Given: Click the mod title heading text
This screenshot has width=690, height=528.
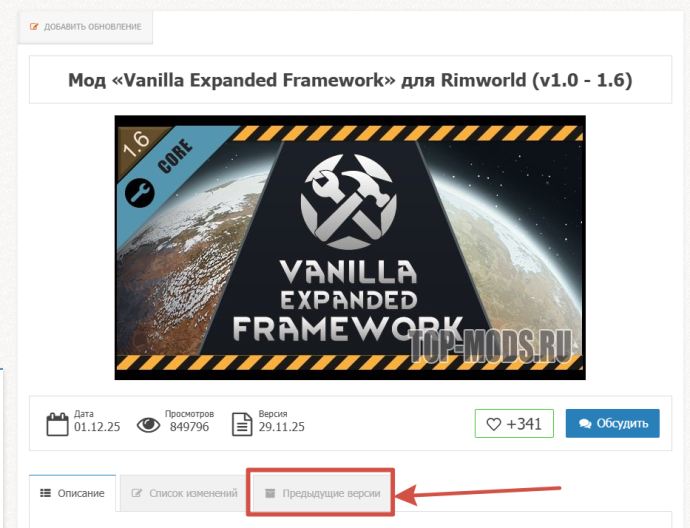Looking at the screenshot, I should pyautogui.click(x=350, y=80).
